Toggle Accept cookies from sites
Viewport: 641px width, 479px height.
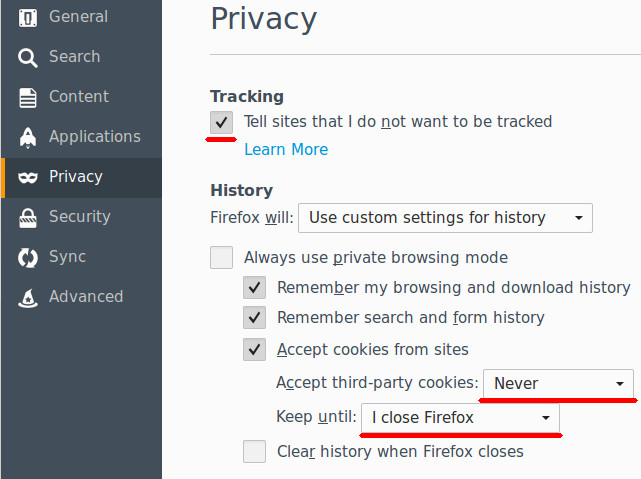tap(254, 349)
